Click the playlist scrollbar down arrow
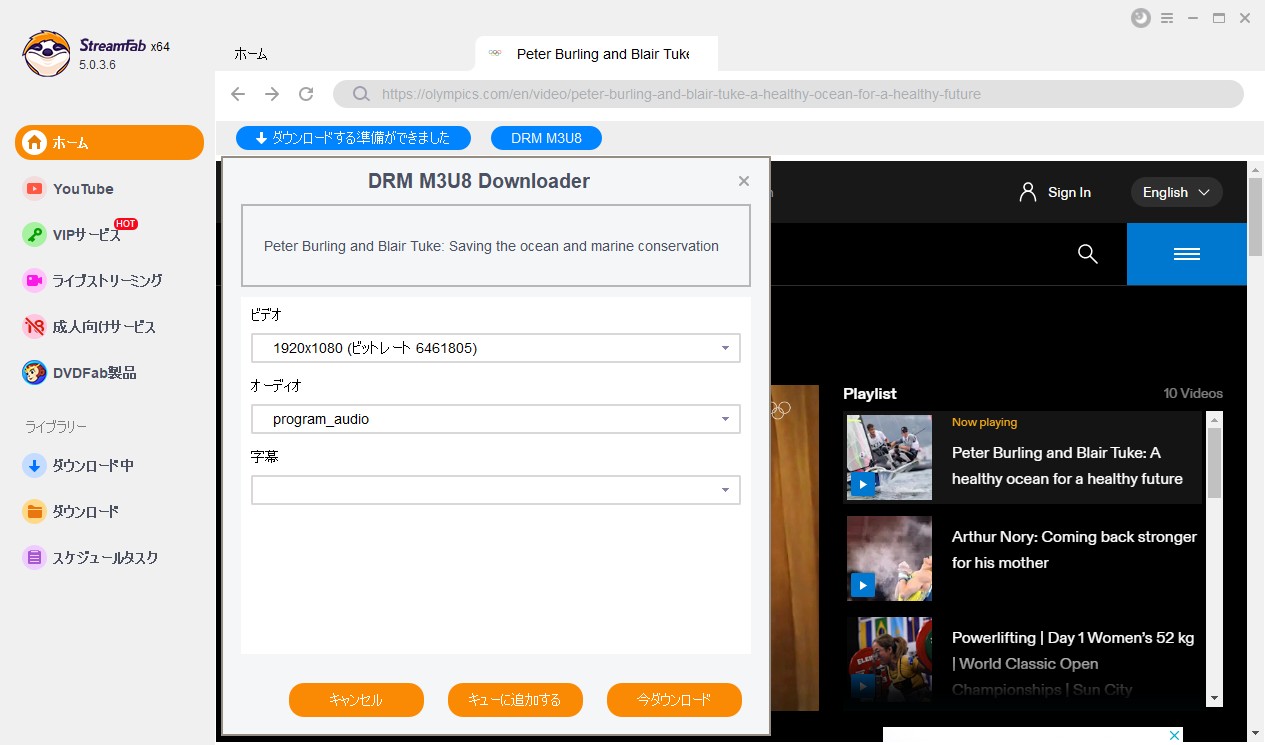This screenshot has width=1265, height=745. [1215, 698]
